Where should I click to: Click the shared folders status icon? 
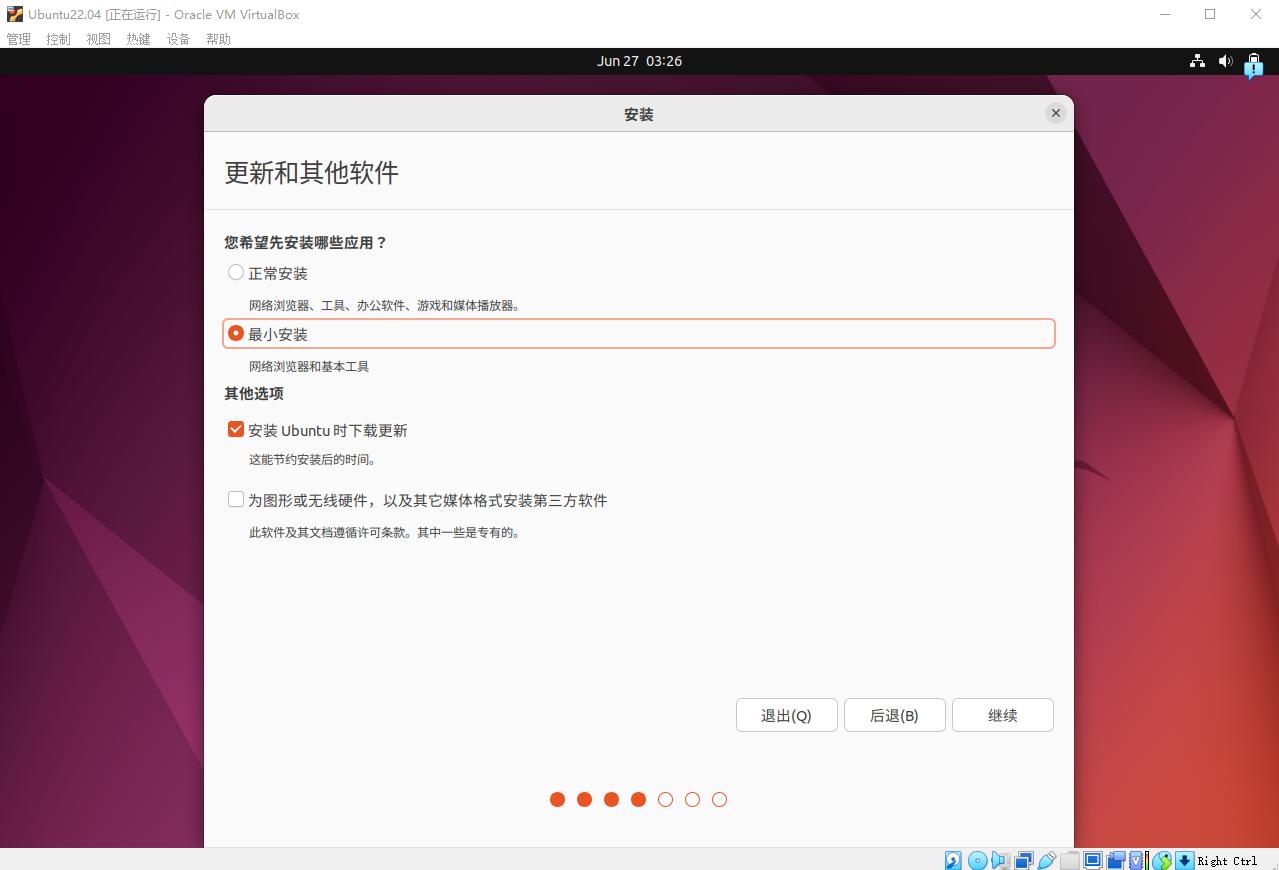click(x=1070, y=860)
